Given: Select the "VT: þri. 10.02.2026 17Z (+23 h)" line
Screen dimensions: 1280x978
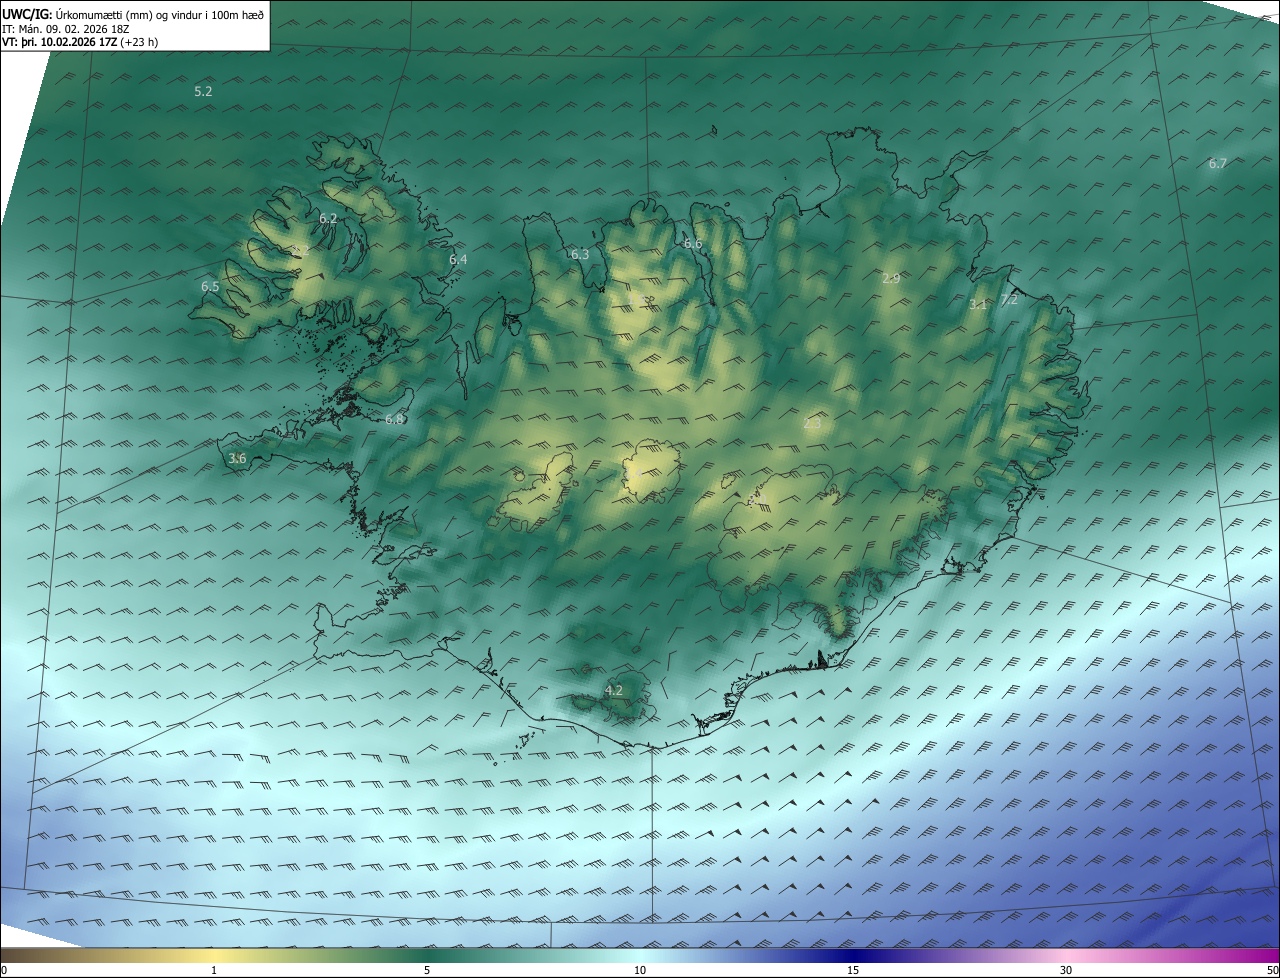Looking at the screenshot, I should 80,42.
